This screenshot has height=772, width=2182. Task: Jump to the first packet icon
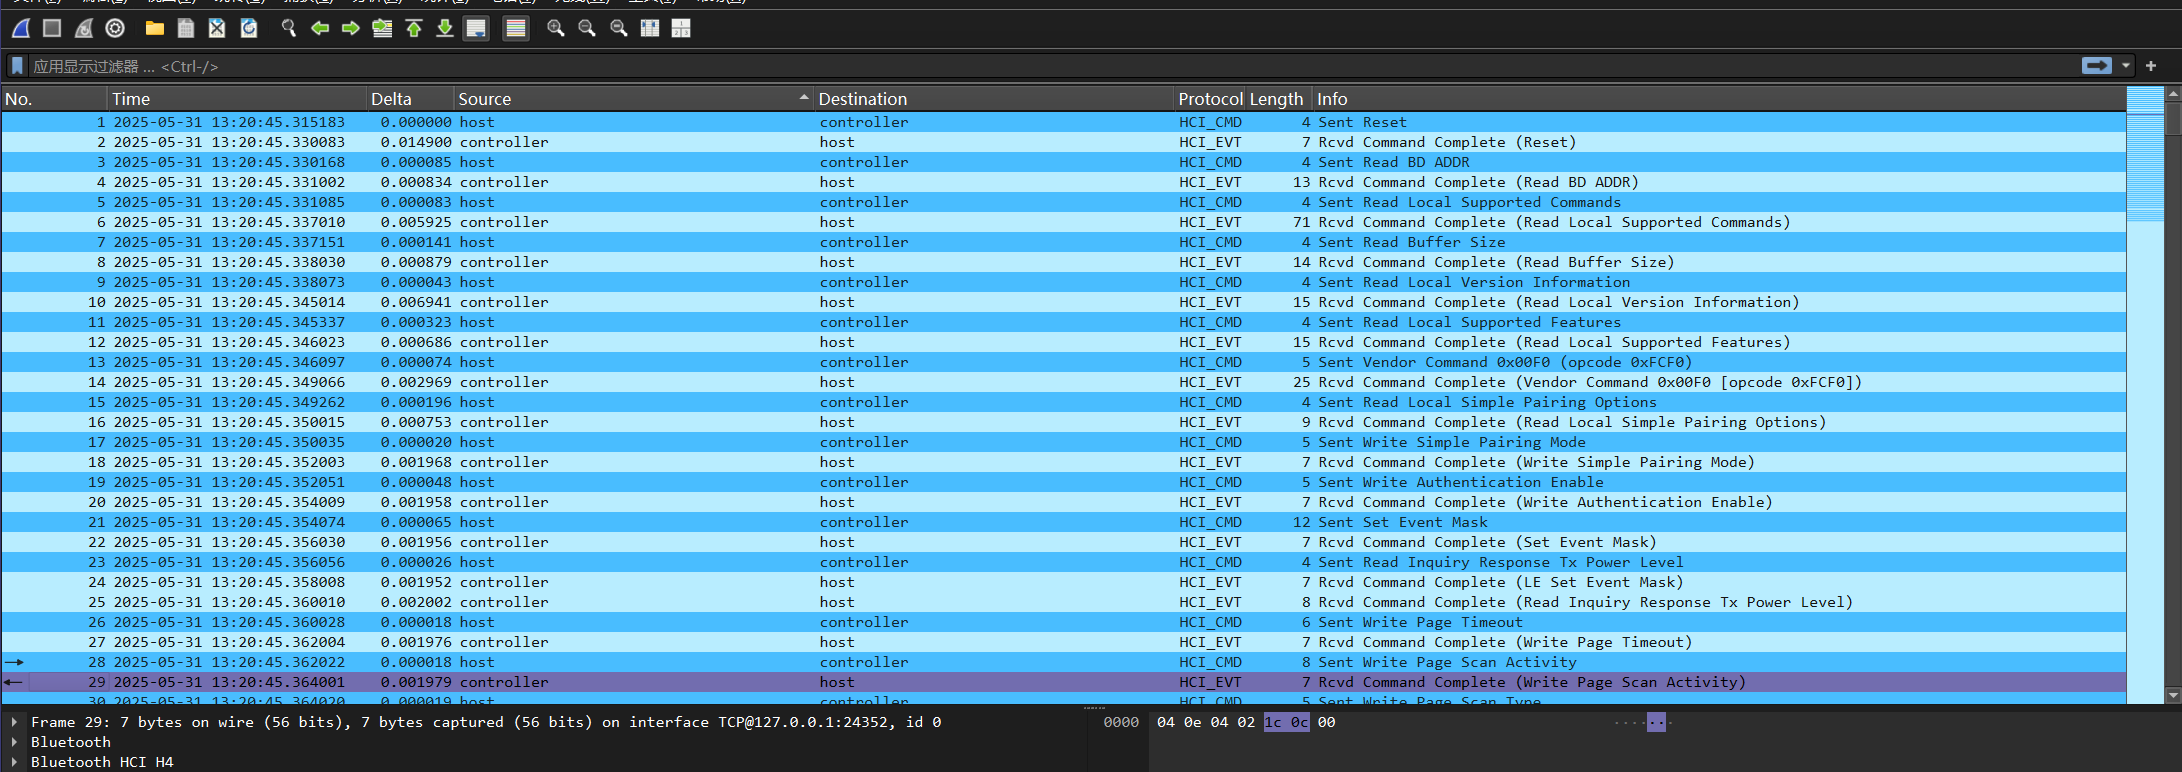tap(414, 28)
